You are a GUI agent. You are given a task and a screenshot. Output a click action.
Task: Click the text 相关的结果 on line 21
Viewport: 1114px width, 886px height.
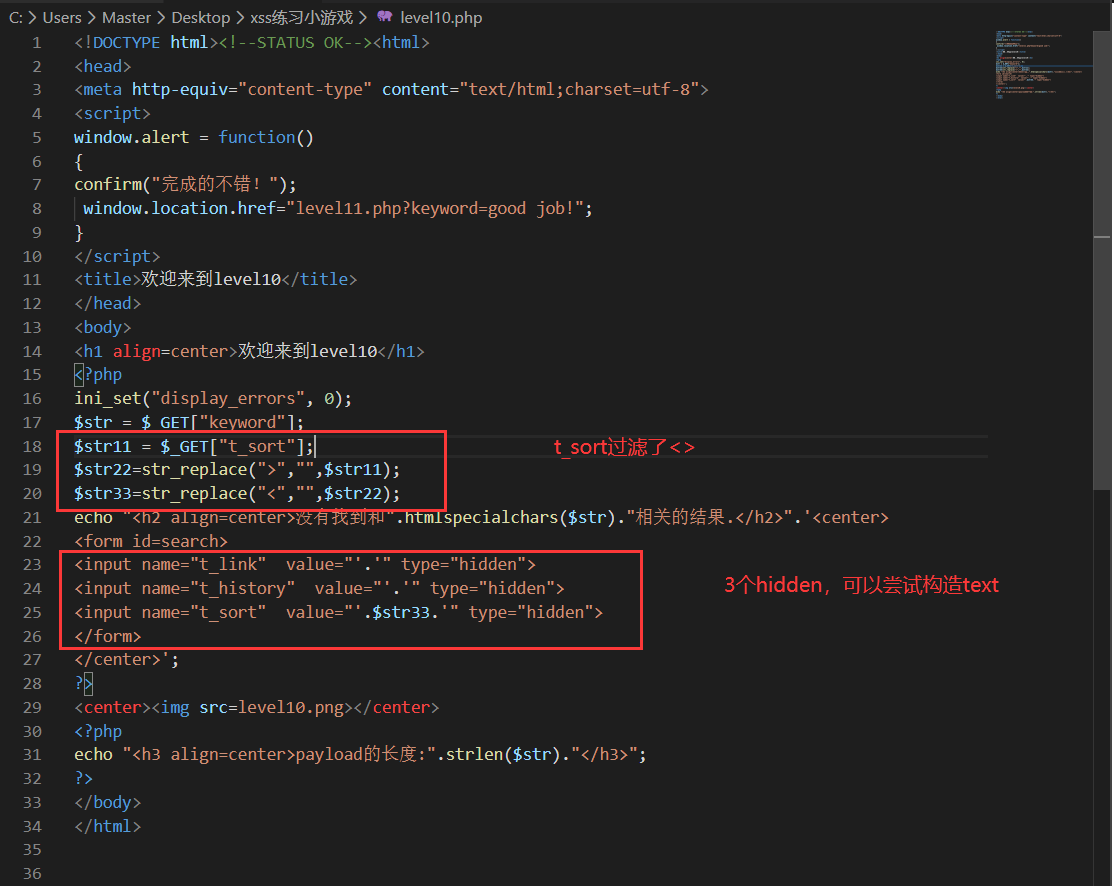click(x=680, y=517)
